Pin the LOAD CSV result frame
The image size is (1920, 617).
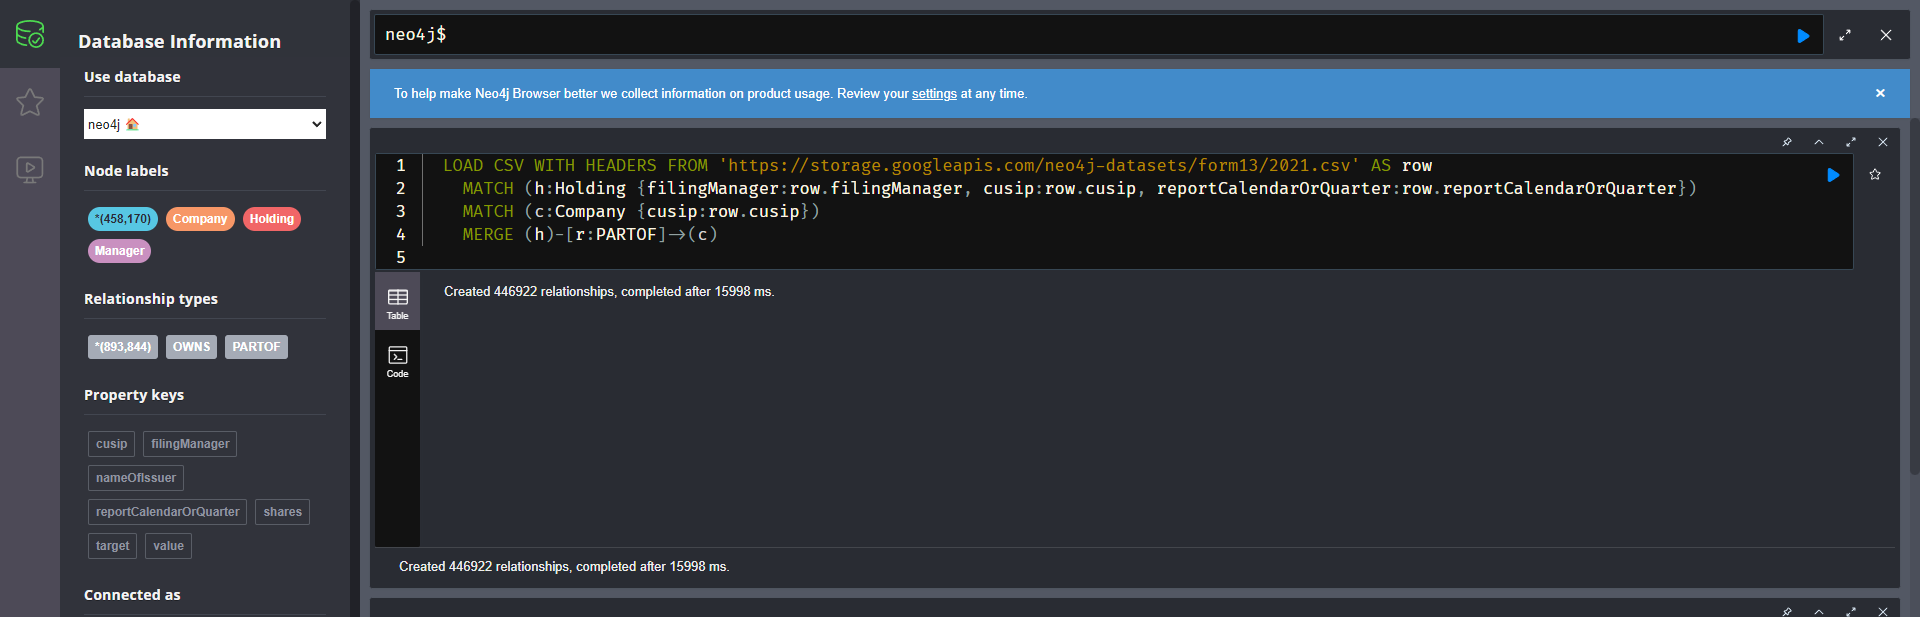click(x=1787, y=142)
